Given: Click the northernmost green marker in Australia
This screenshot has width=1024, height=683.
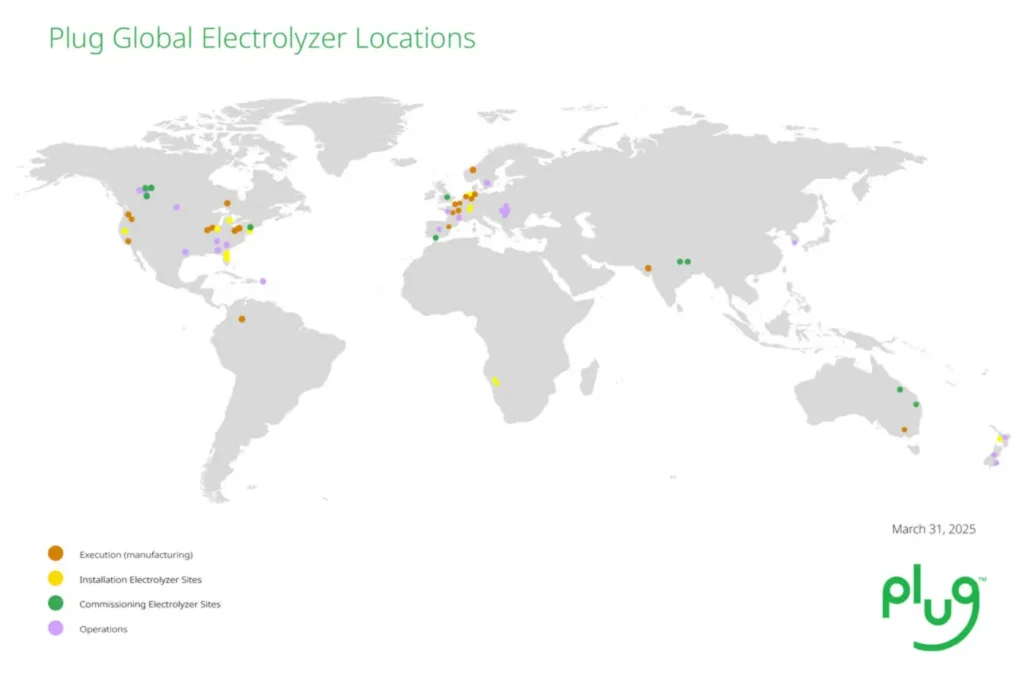Looking at the screenshot, I should click(899, 389).
